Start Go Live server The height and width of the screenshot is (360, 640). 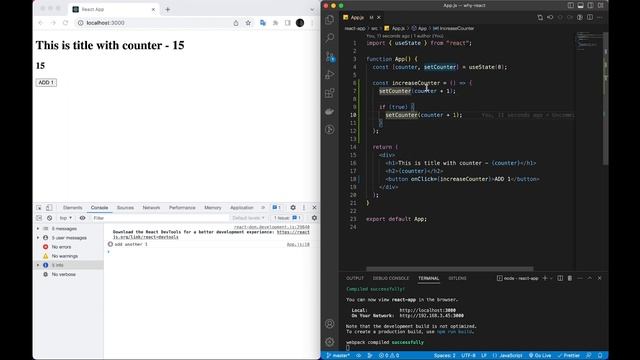click(540, 356)
